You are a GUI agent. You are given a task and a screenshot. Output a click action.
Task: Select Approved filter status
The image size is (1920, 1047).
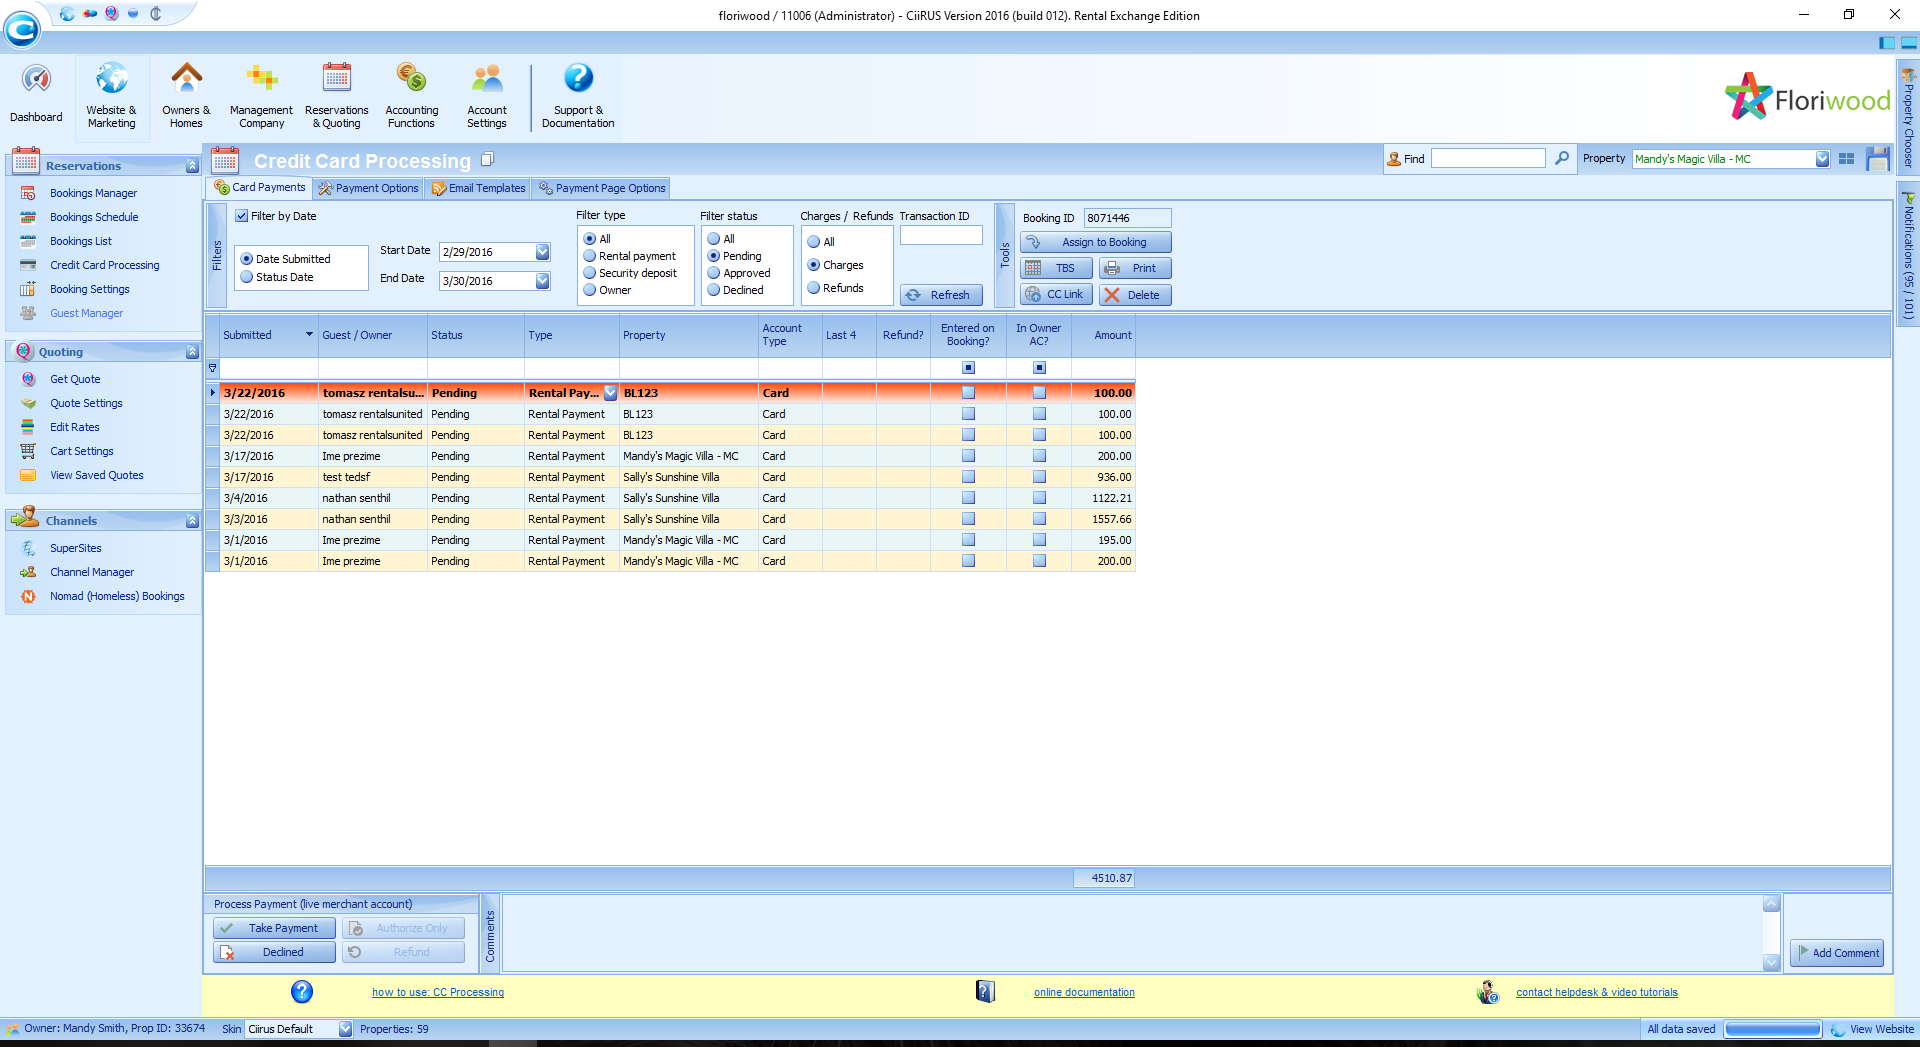[x=714, y=273]
